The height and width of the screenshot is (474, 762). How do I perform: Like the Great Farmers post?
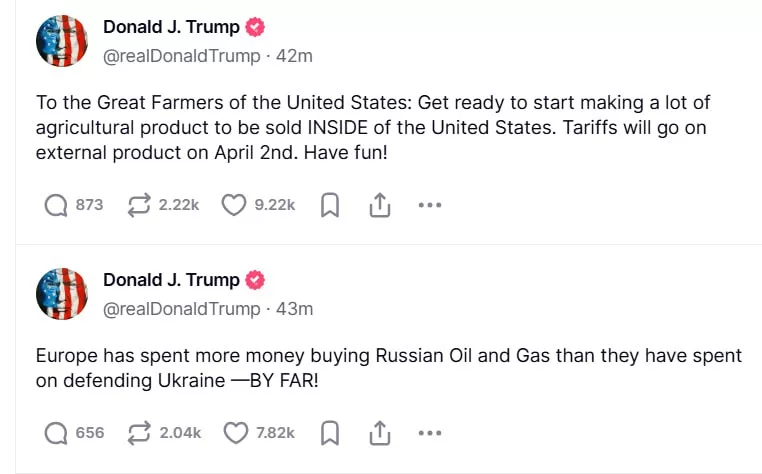233,205
